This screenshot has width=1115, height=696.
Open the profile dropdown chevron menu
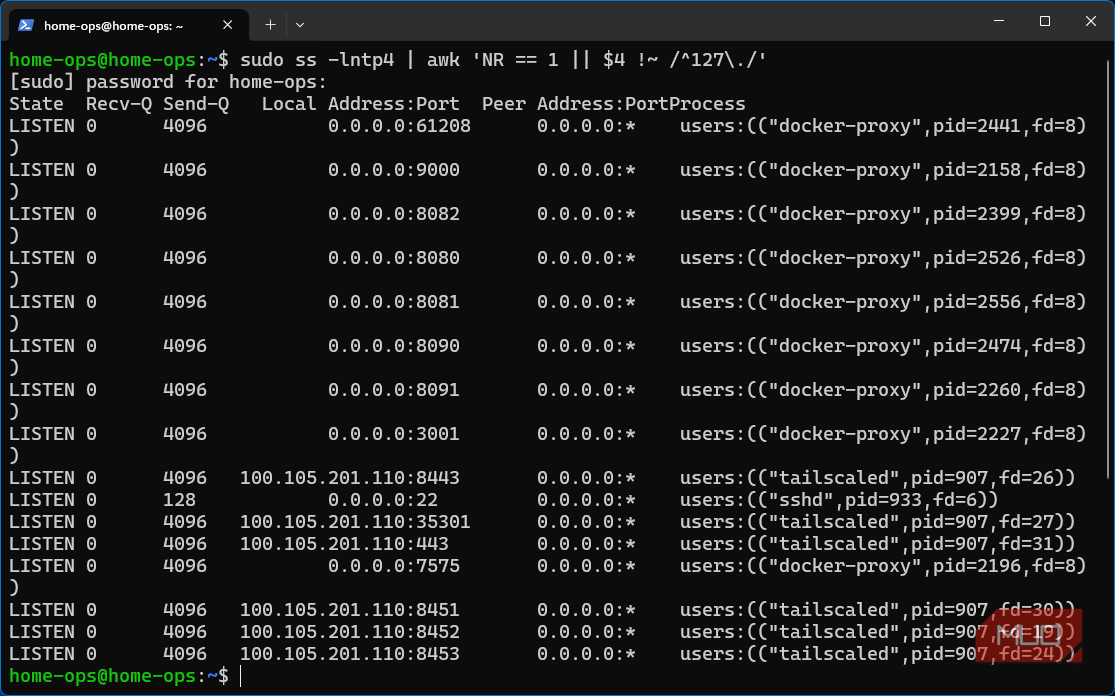point(300,25)
